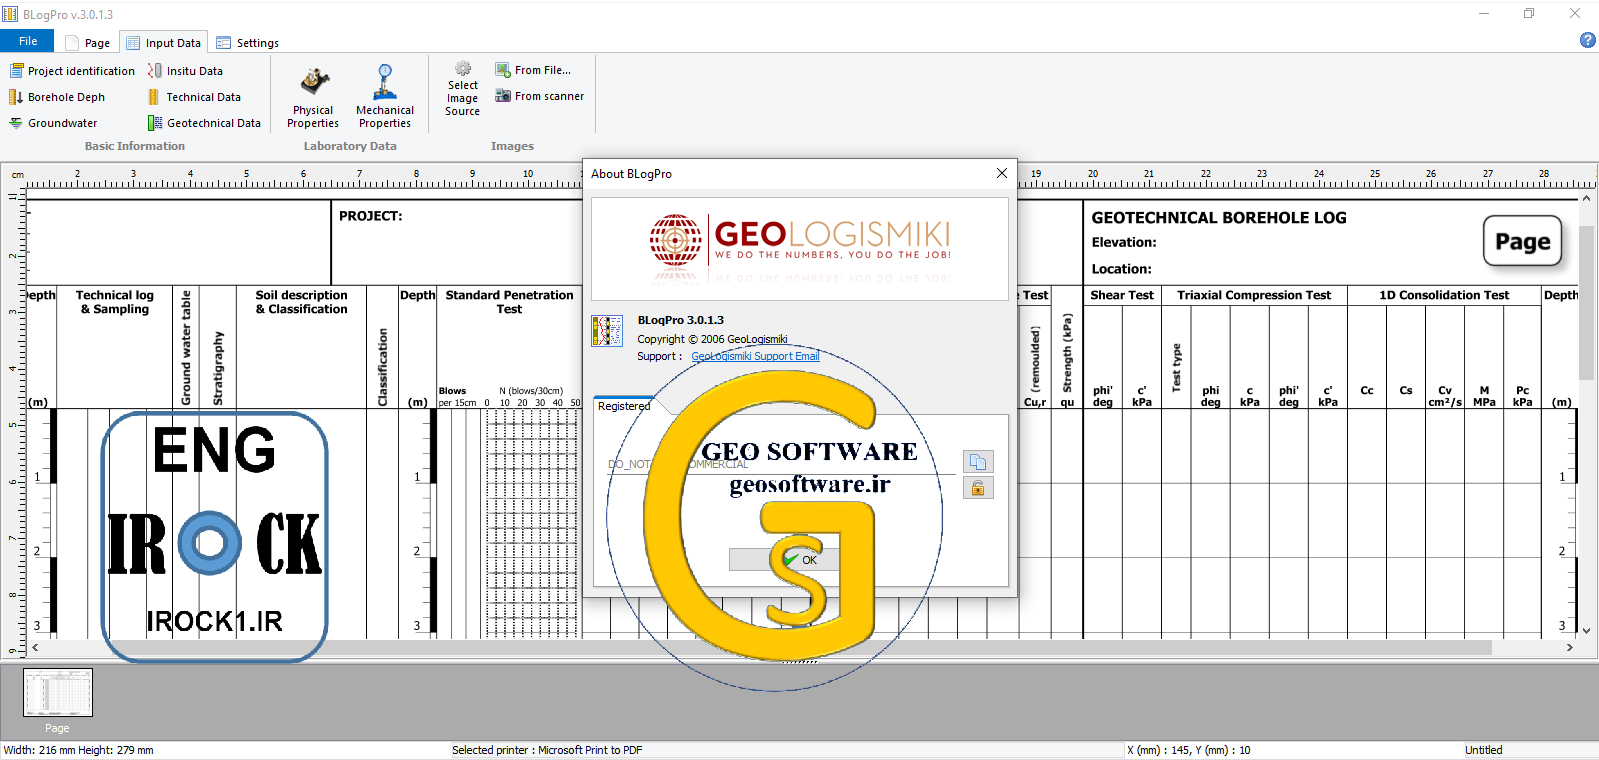Open the GeoLogismiki Support Email link

(x=755, y=356)
